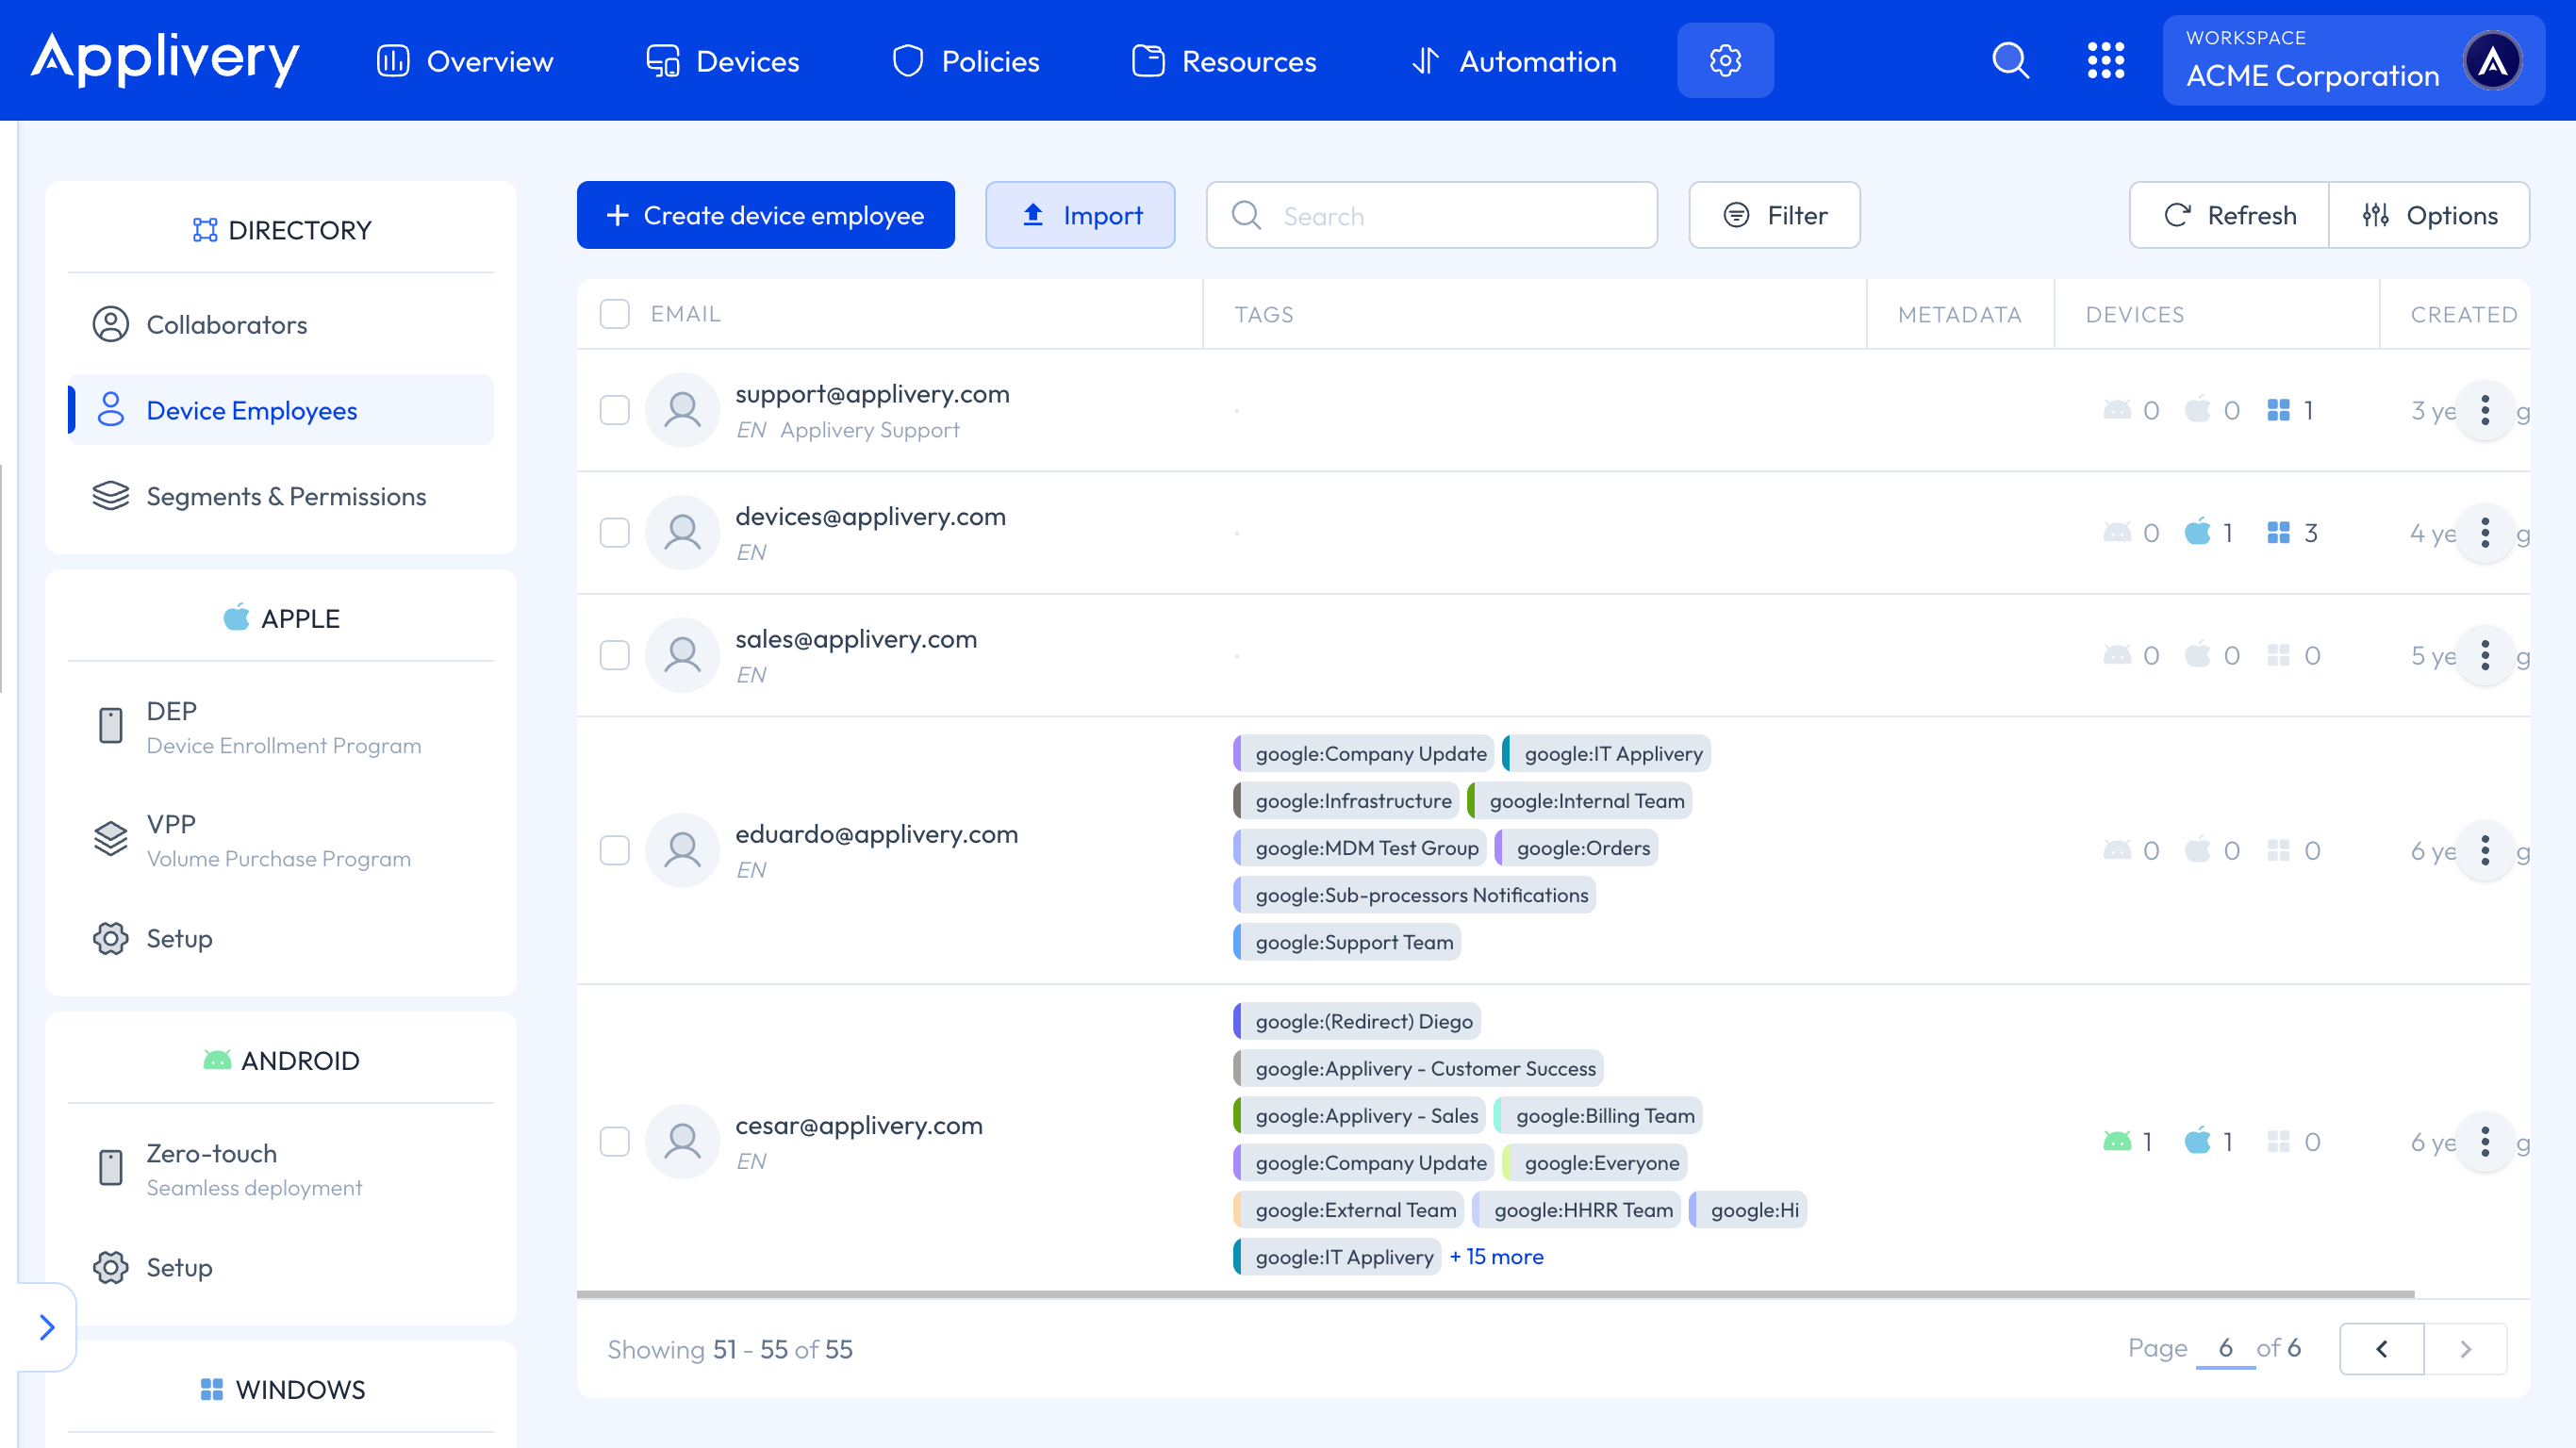Image resolution: width=2576 pixels, height=1448 pixels.
Task: Go to previous page with left chevron
Action: pos(2381,1349)
